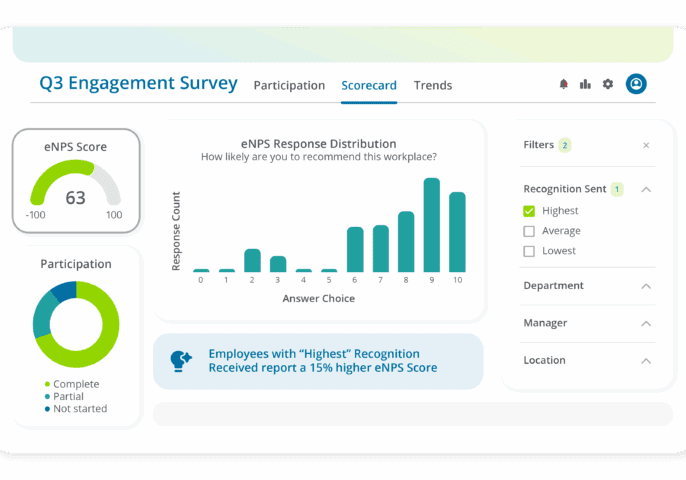Viewport: 686px width, 480px height.
Task: Select the eNPS Score card
Action: coord(76,180)
